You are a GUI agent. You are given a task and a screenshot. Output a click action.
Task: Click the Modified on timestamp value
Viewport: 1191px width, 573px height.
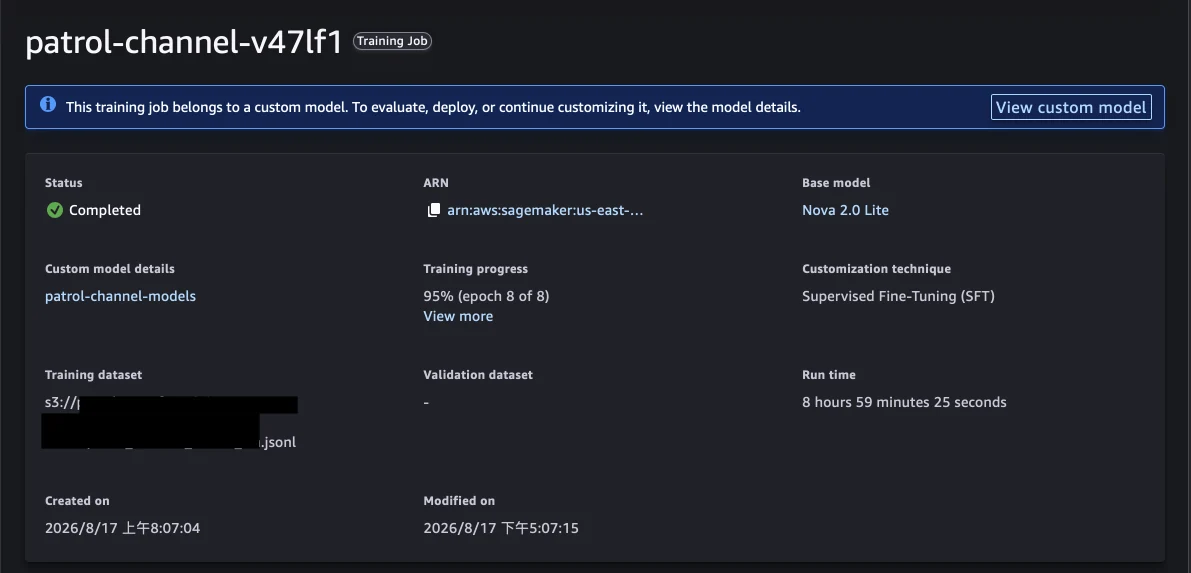(501, 528)
